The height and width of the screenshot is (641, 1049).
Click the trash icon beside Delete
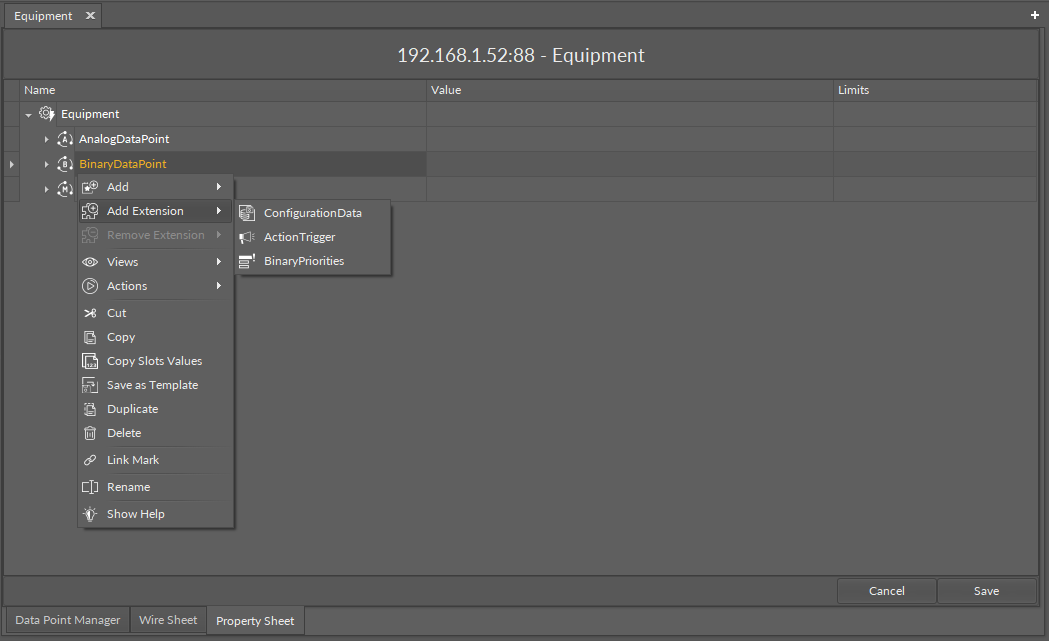point(90,433)
